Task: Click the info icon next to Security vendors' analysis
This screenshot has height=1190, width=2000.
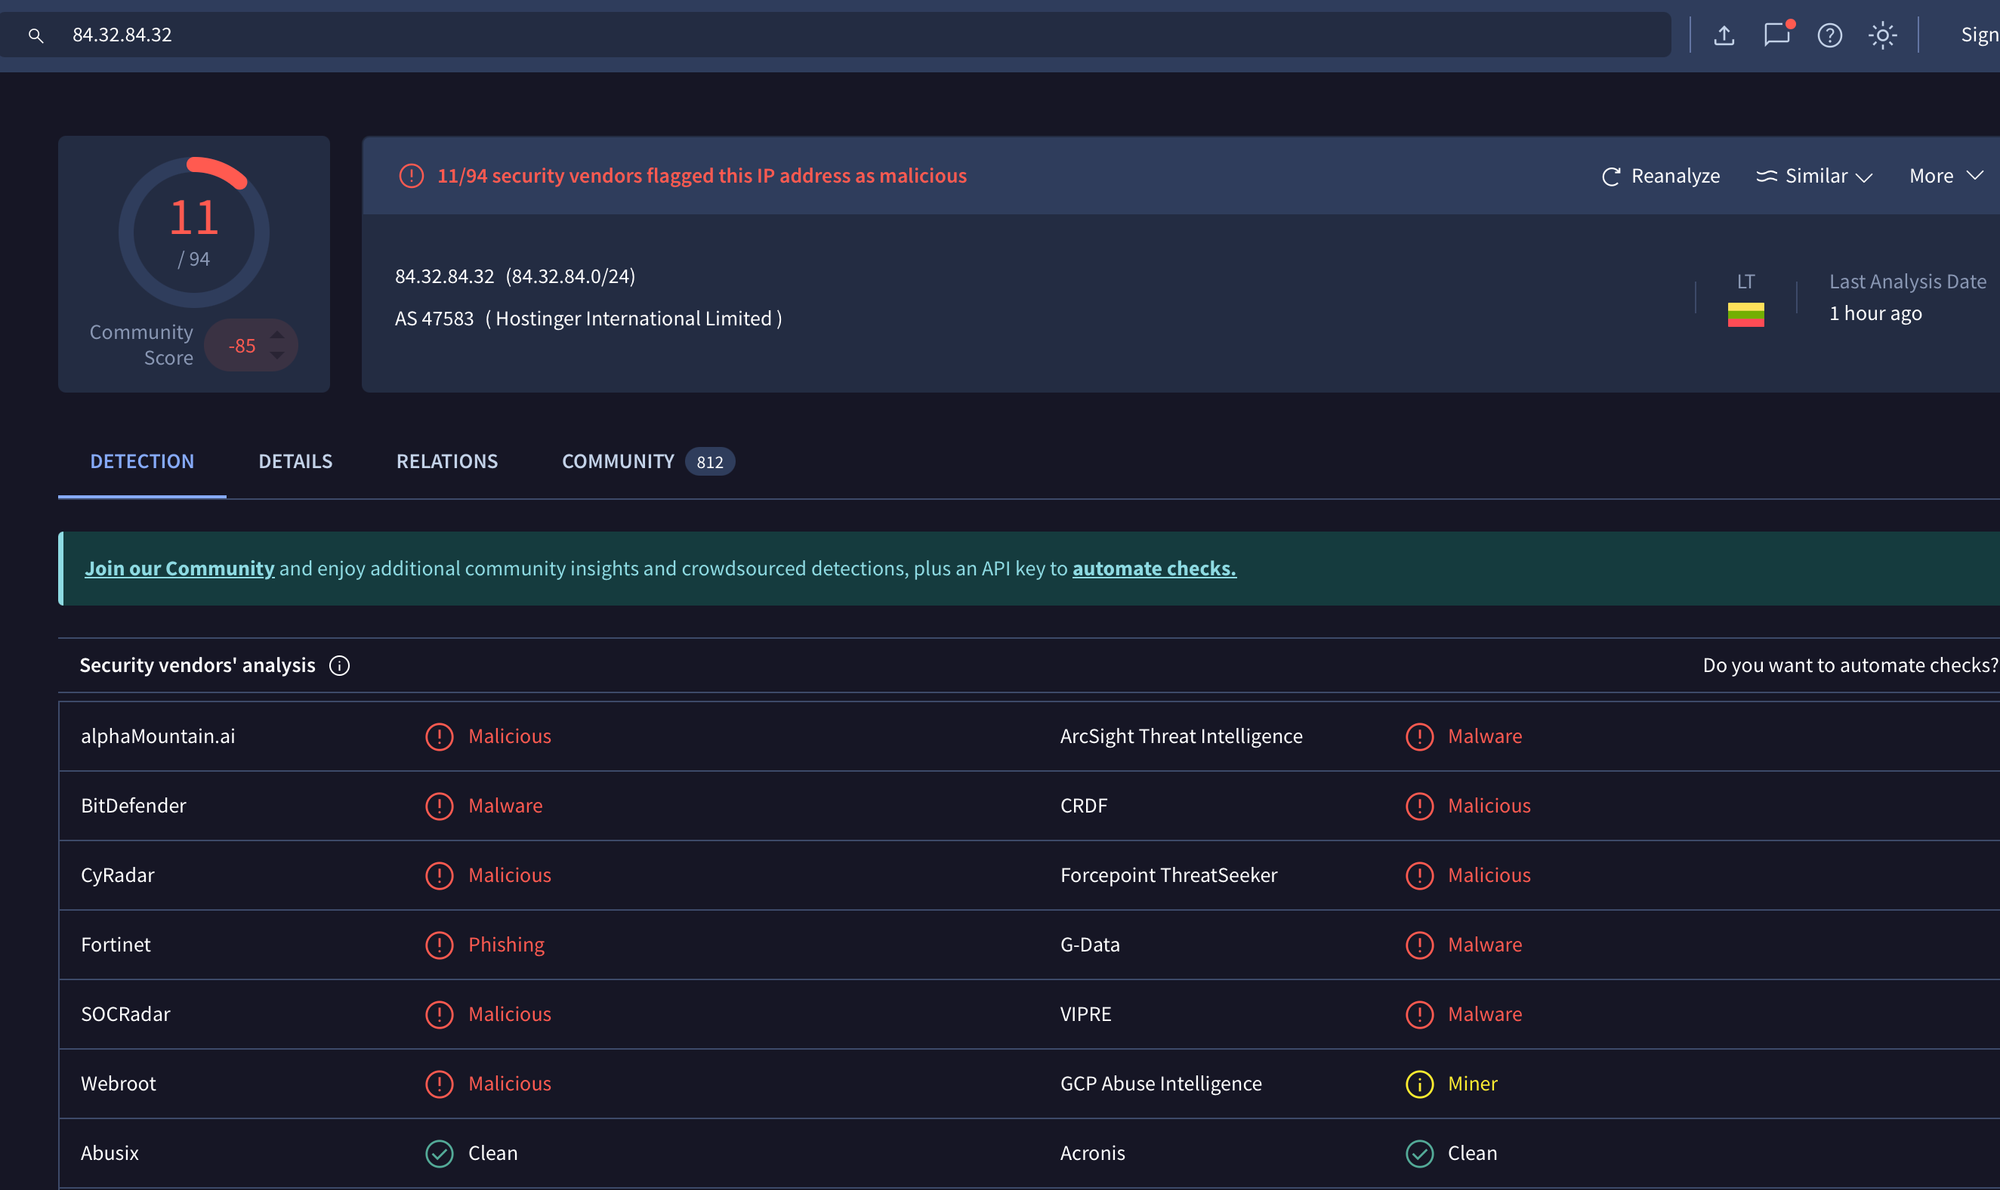Action: click(x=340, y=666)
